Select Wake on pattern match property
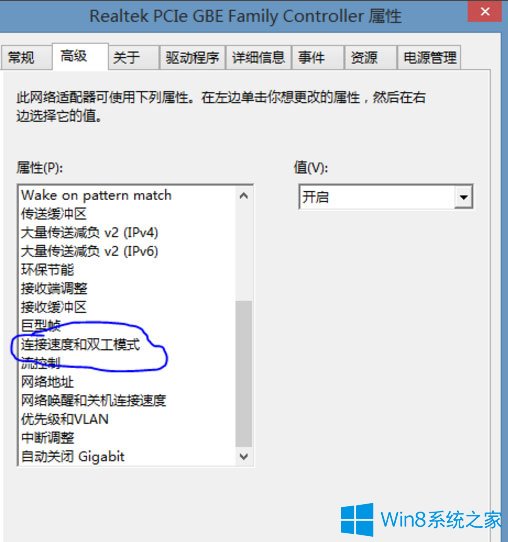Screen dimensions: 508x542 (x=96, y=195)
